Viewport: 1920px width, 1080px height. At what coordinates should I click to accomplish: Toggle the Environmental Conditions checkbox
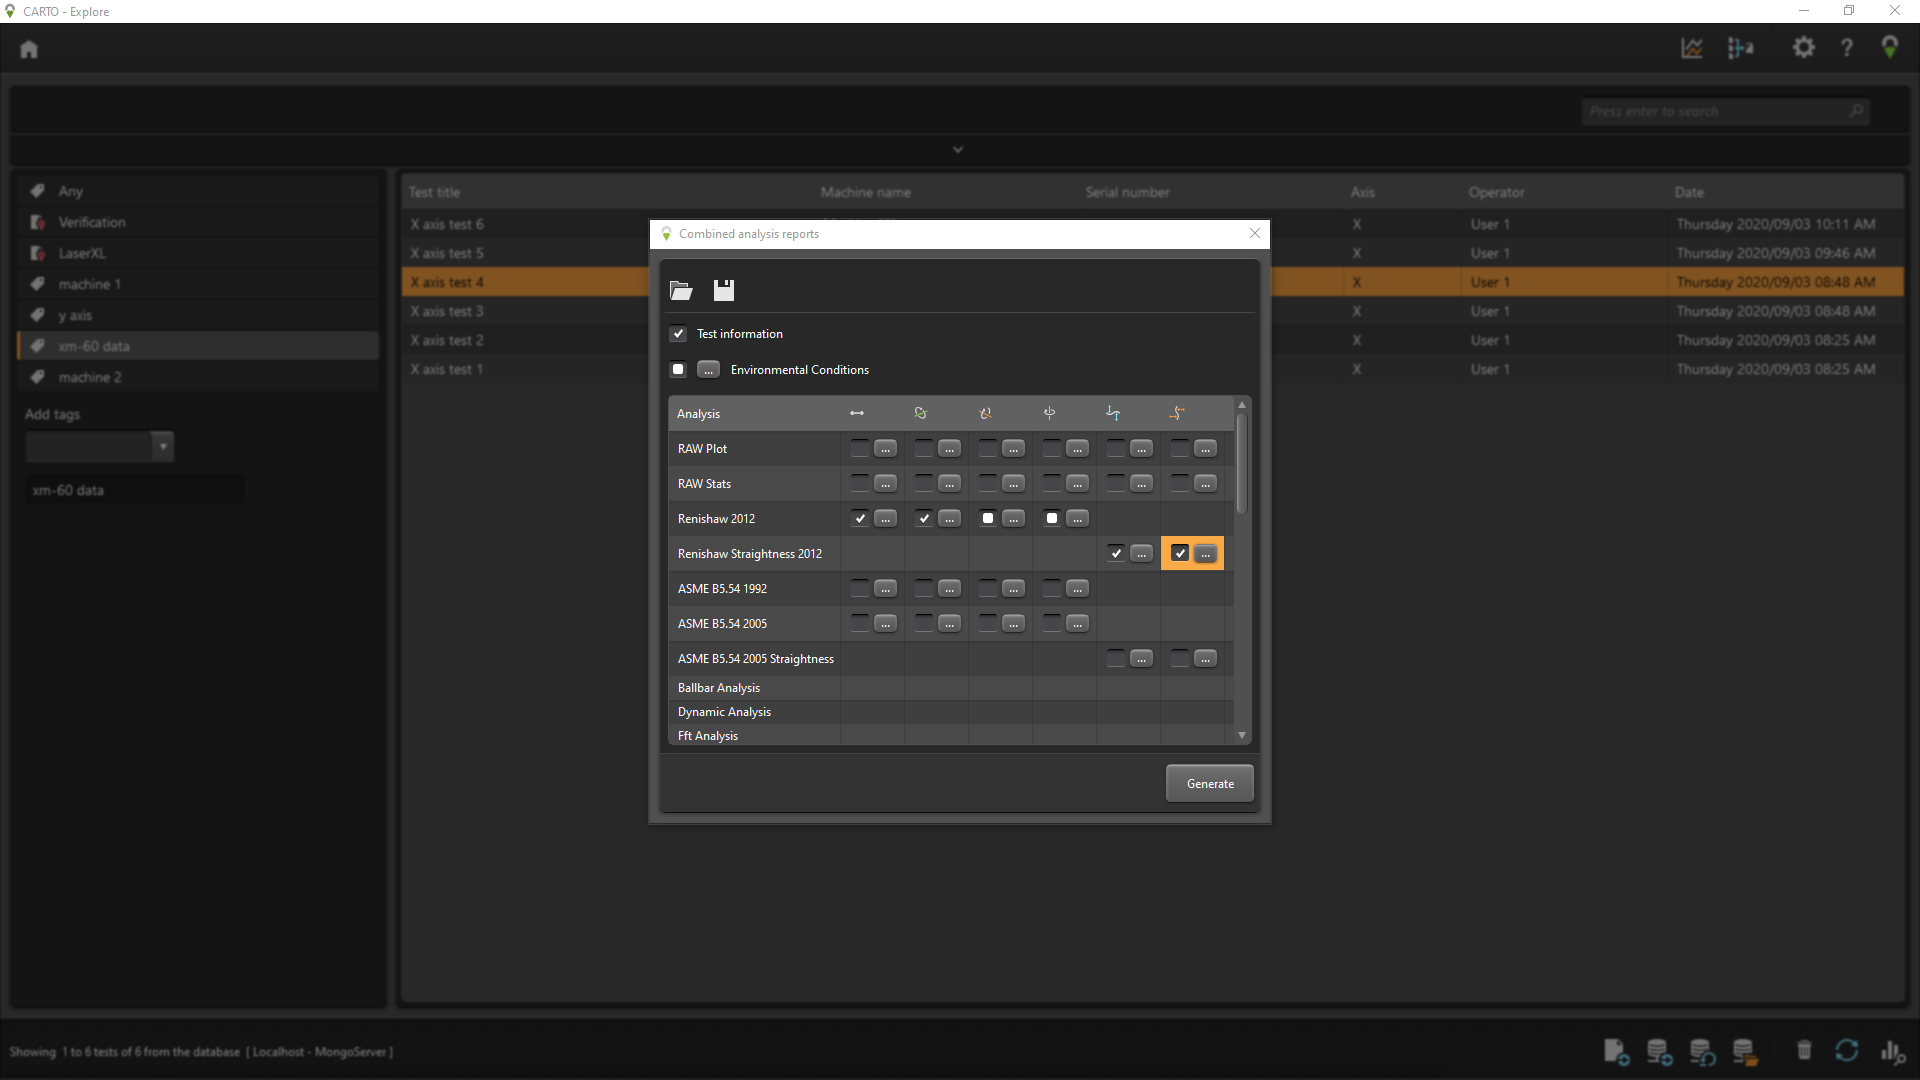(x=679, y=370)
